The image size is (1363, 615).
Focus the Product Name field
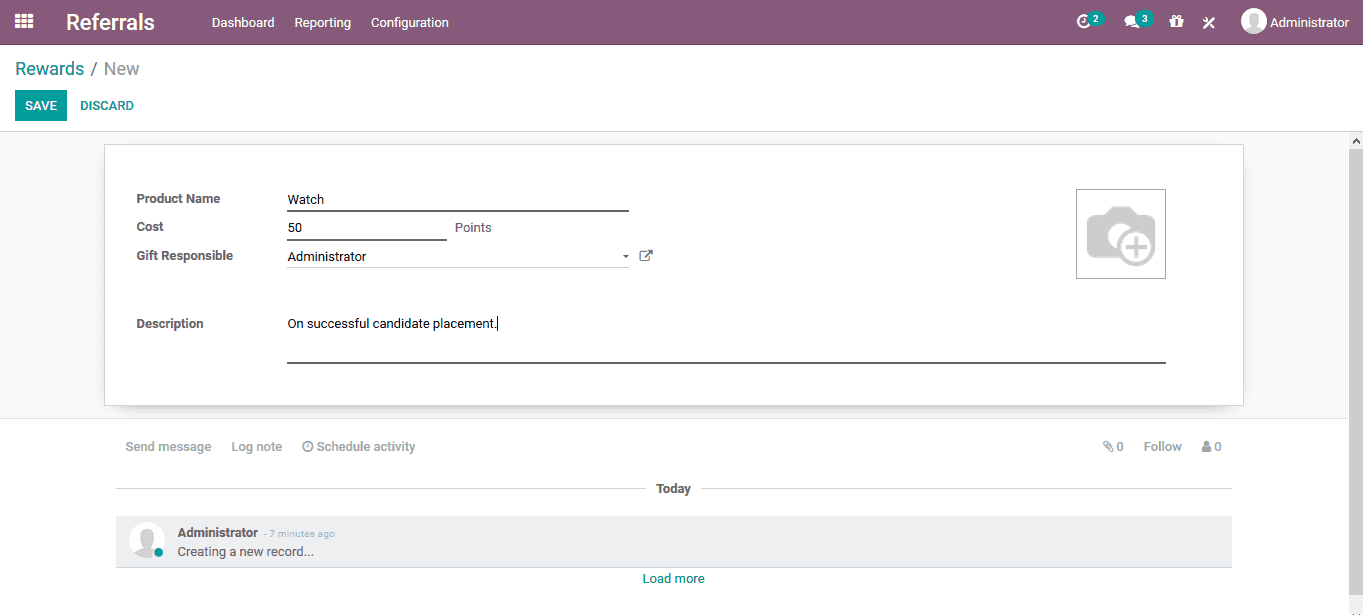(458, 200)
